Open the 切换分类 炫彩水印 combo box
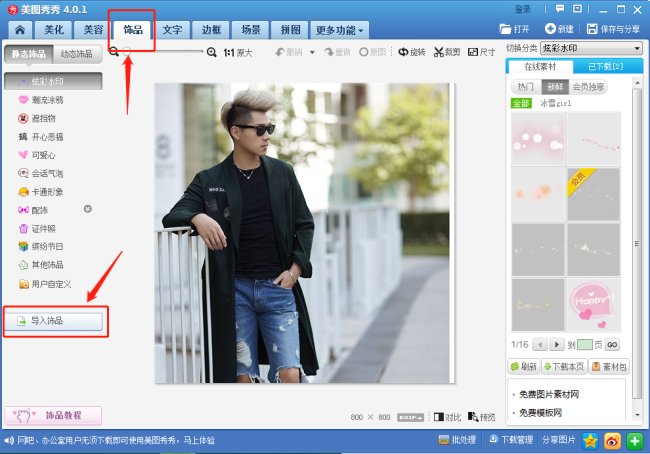Viewport: 650px width, 454px height. (x=592, y=49)
